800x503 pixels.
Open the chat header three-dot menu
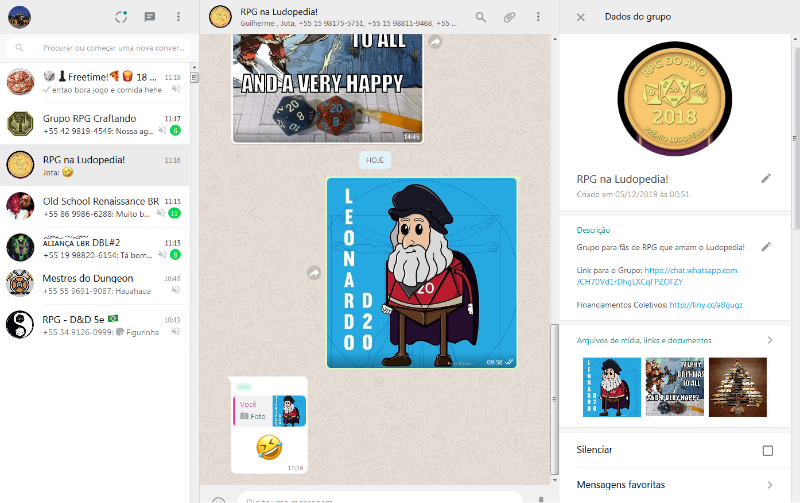[x=538, y=17]
